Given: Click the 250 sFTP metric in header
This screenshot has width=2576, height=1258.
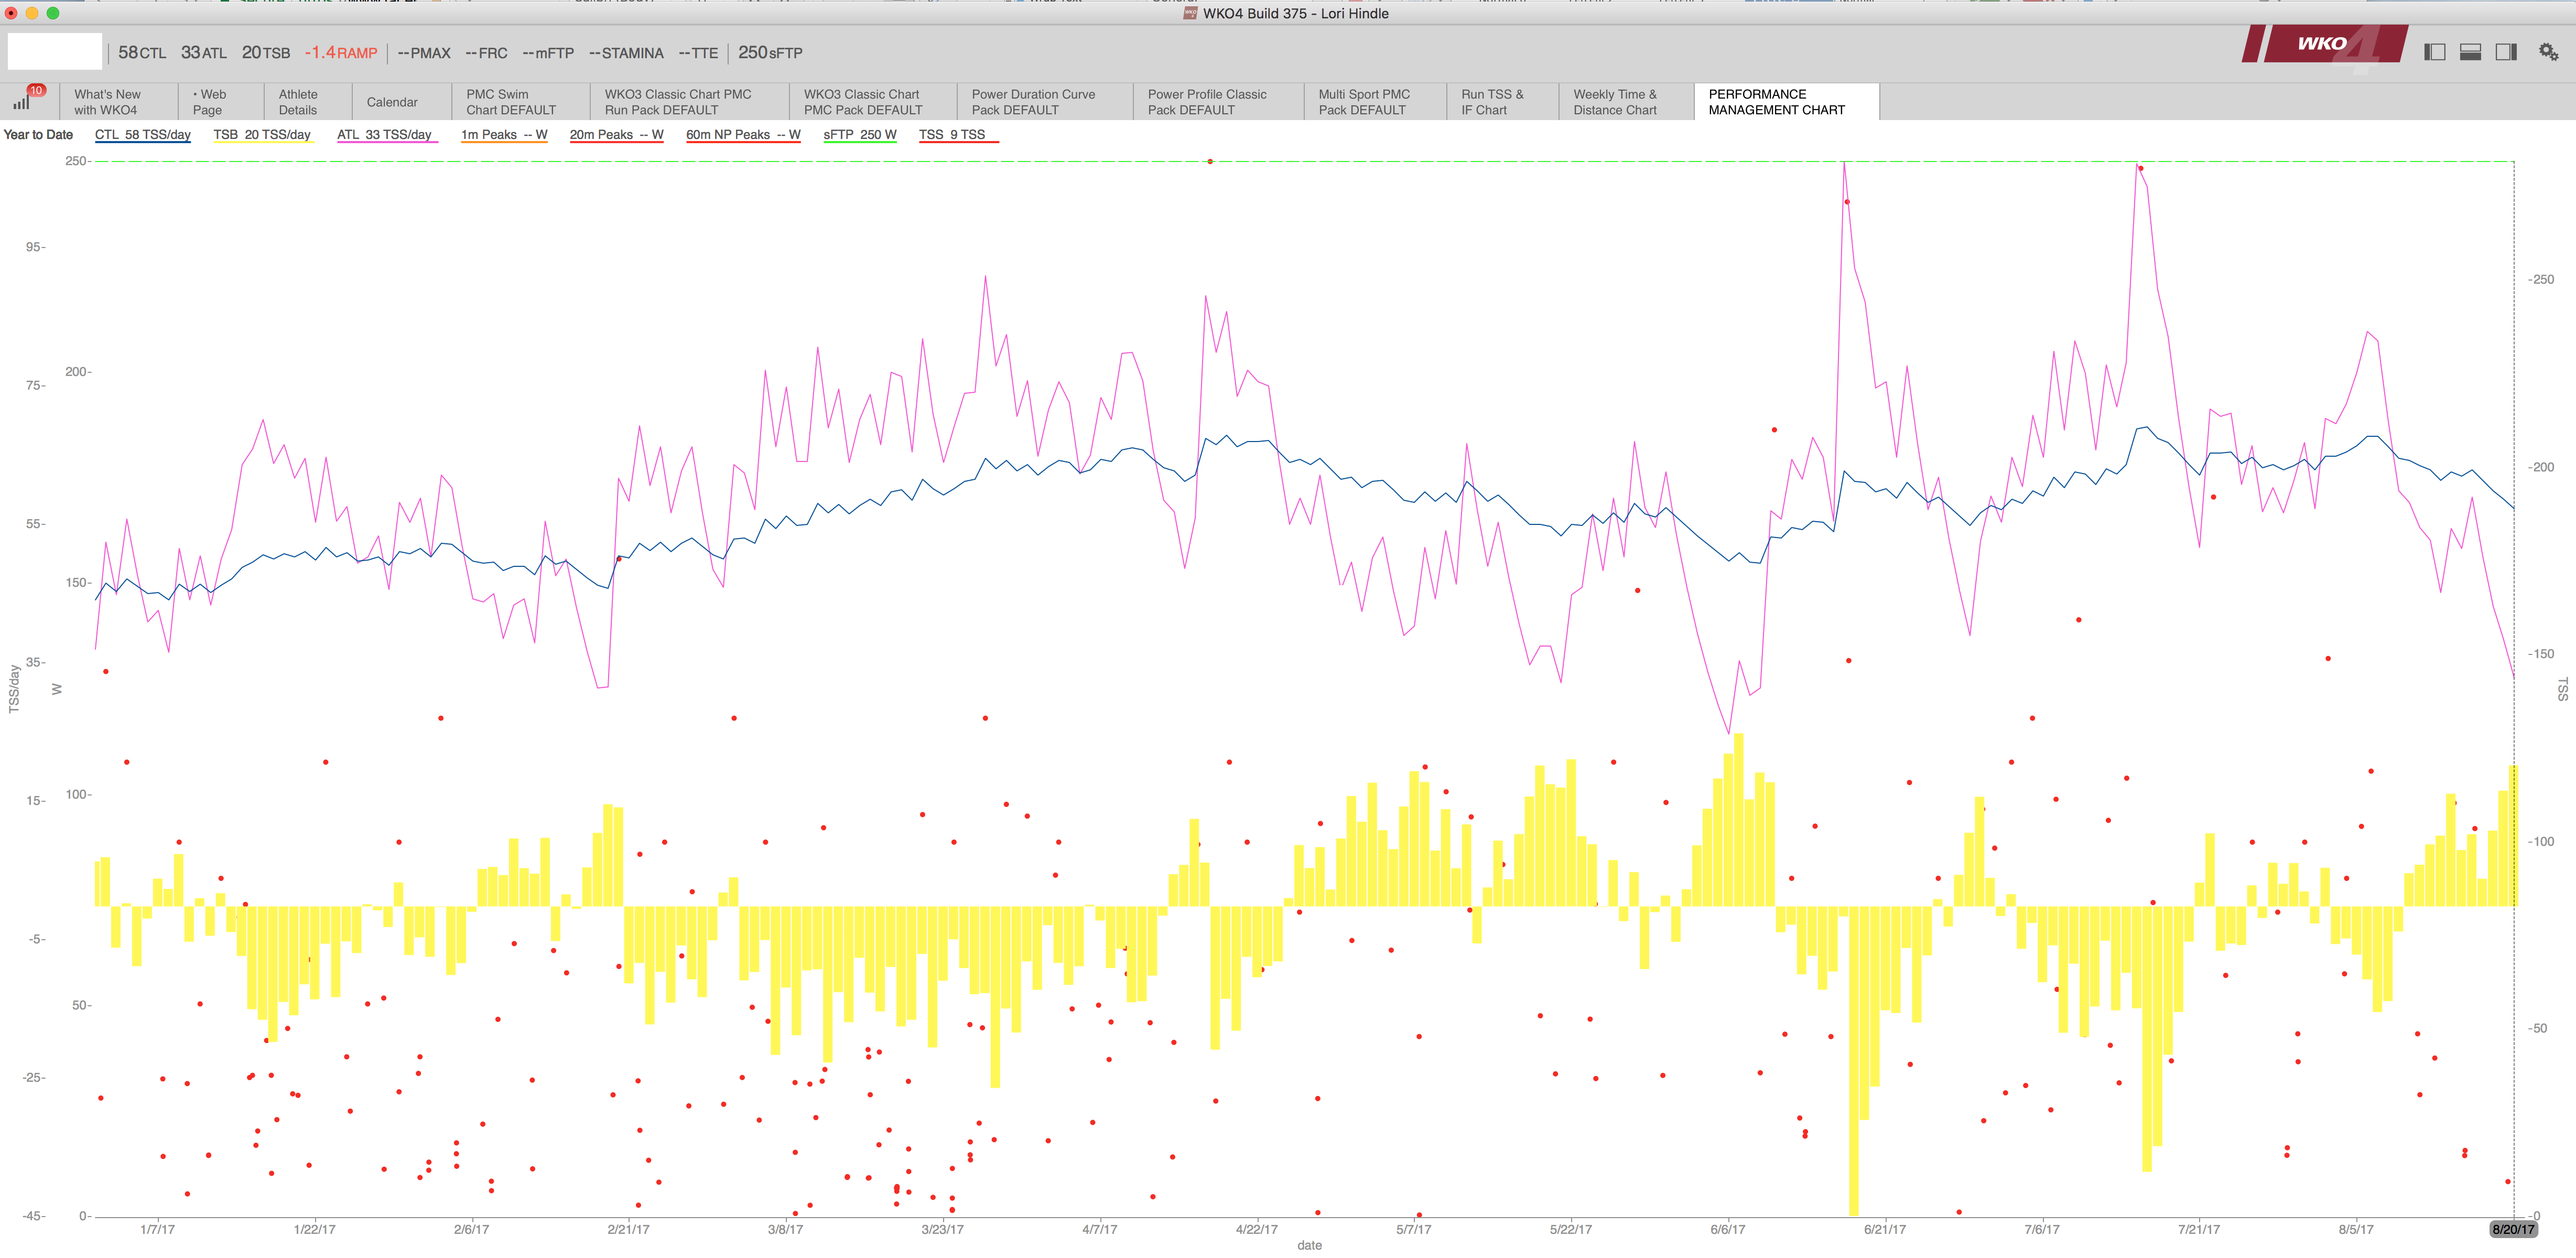Looking at the screenshot, I should (x=770, y=53).
